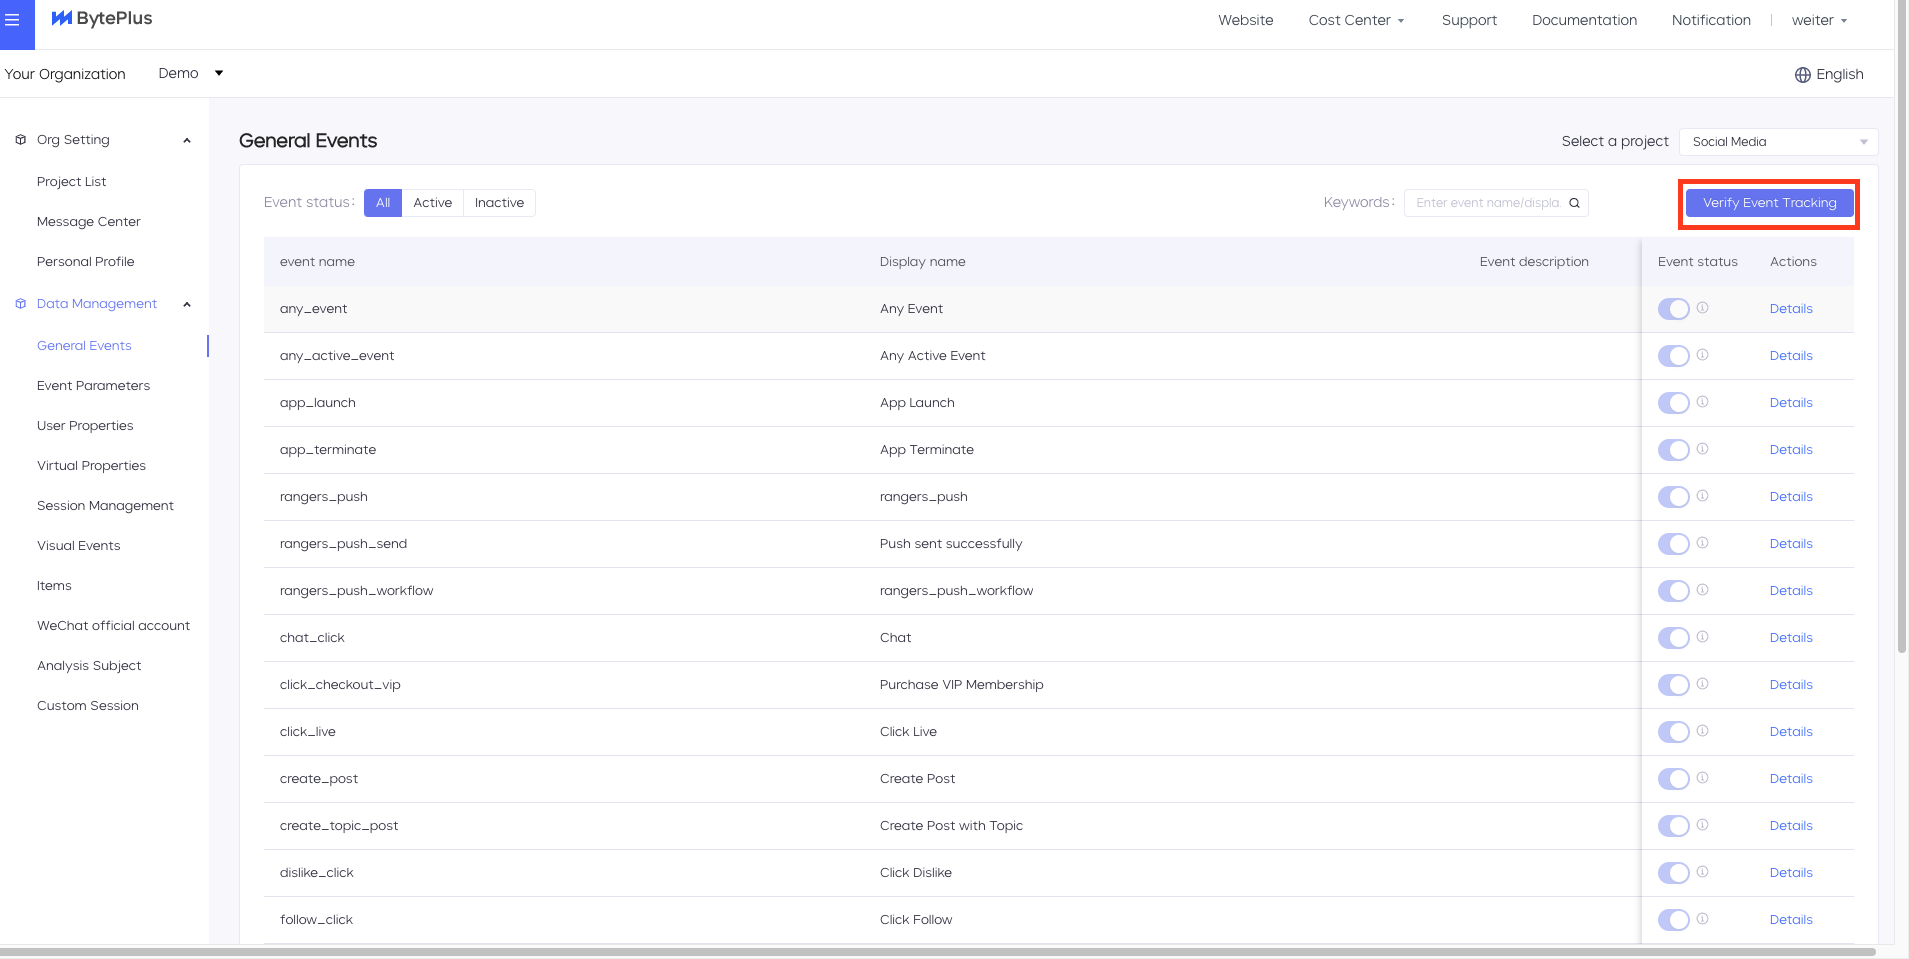
Task: Disable the app_launch event switch
Action: (1674, 403)
